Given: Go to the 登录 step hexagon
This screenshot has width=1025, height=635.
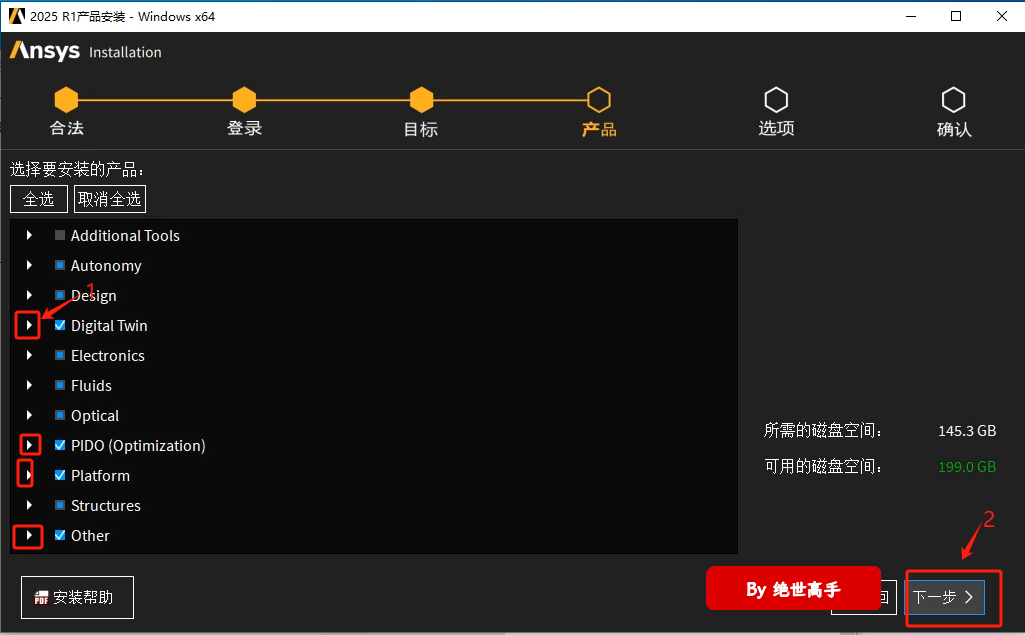Looking at the screenshot, I should [244, 99].
